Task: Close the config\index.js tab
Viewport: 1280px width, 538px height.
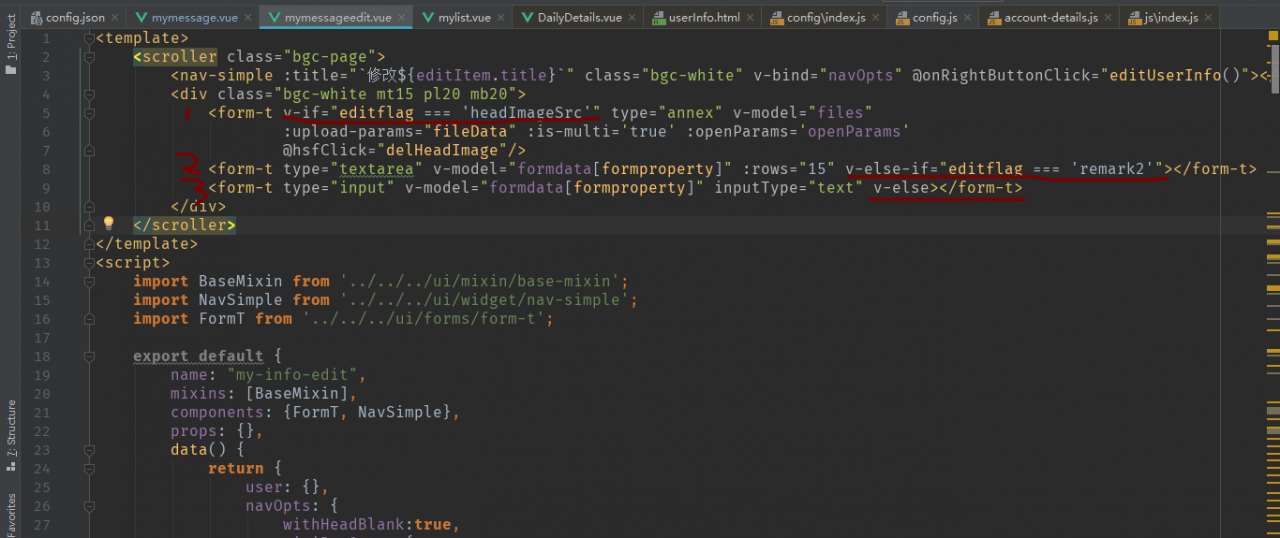Action: (x=878, y=18)
